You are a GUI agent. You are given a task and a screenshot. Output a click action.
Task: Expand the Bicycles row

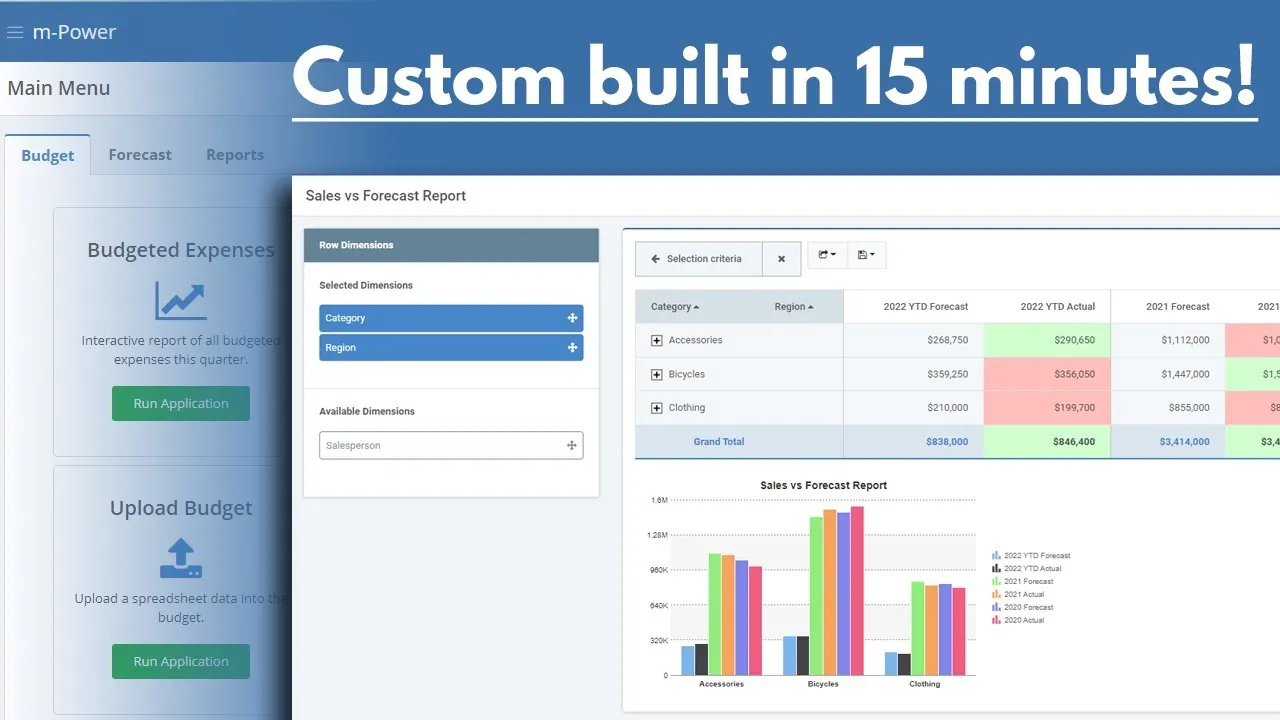click(x=657, y=375)
